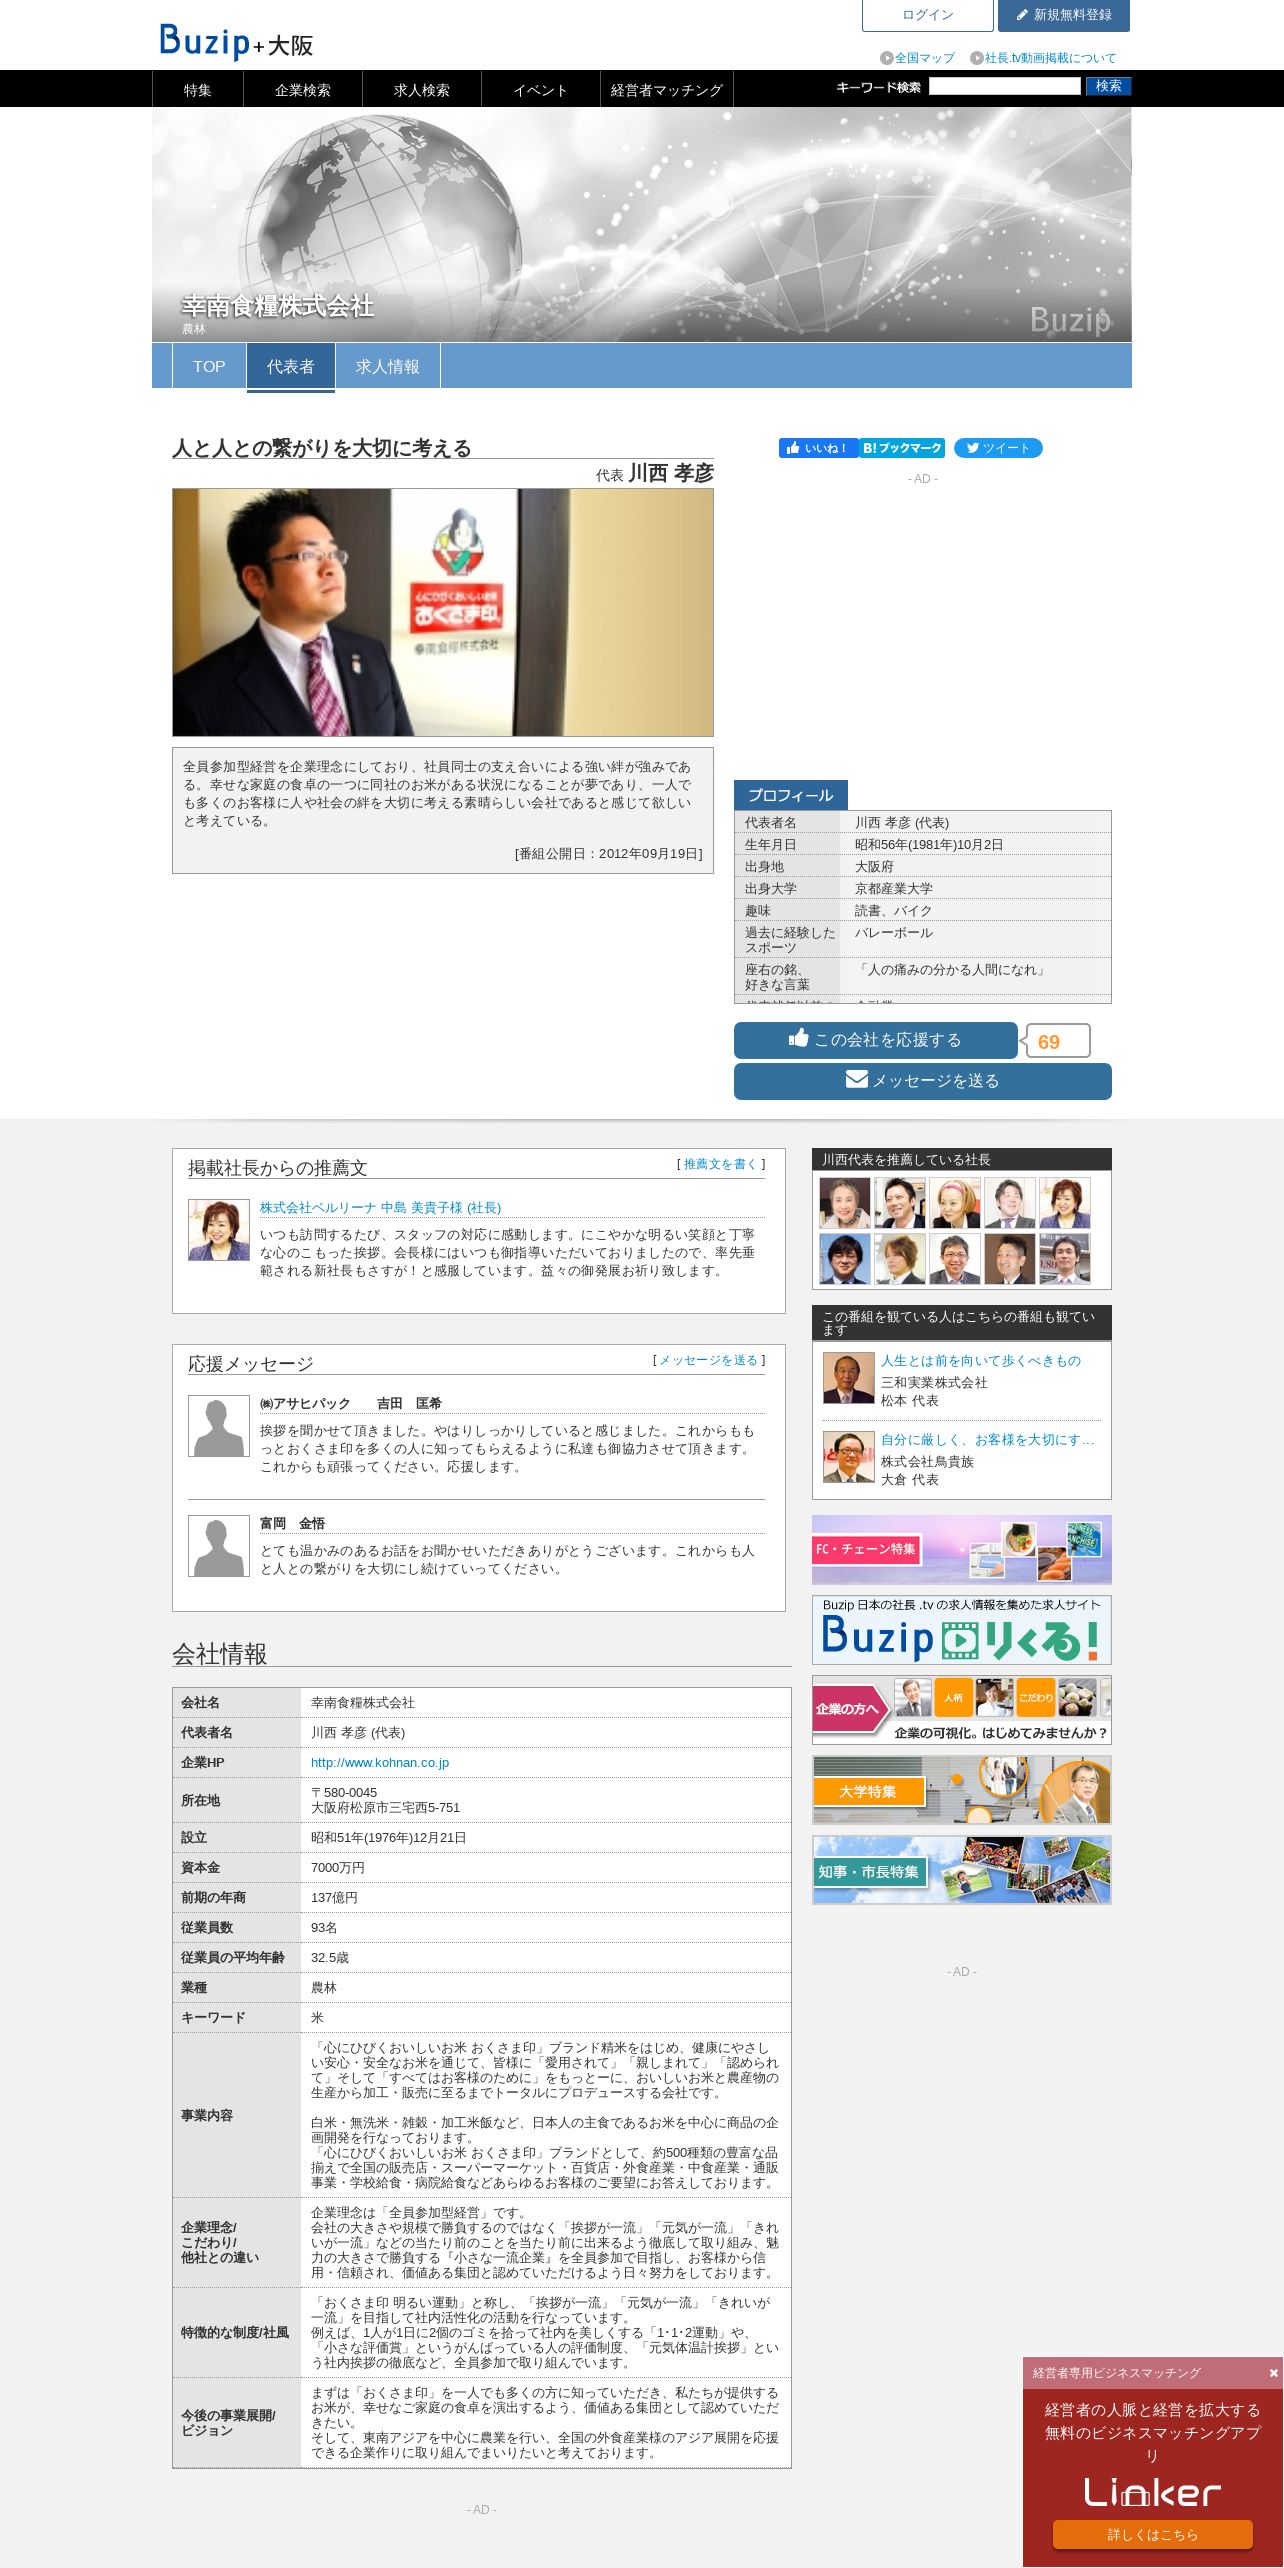Open the ログイン button
The image size is (1284, 2568).
(x=927, y=15)
